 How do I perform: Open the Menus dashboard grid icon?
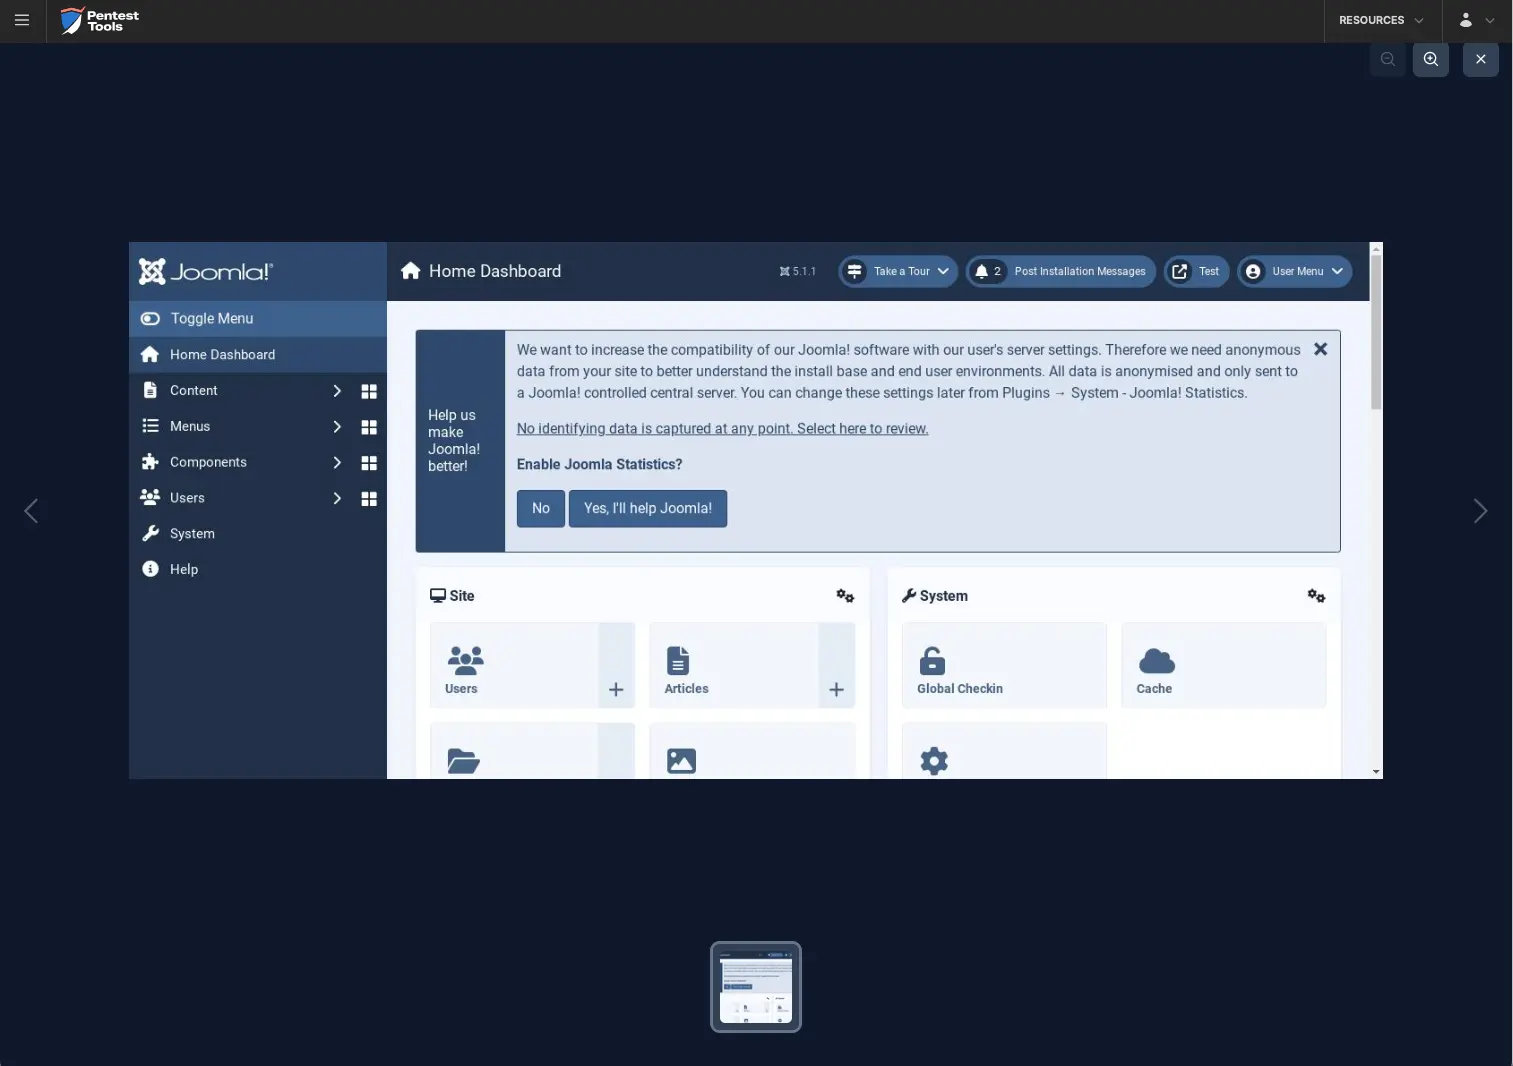[369, 427]
